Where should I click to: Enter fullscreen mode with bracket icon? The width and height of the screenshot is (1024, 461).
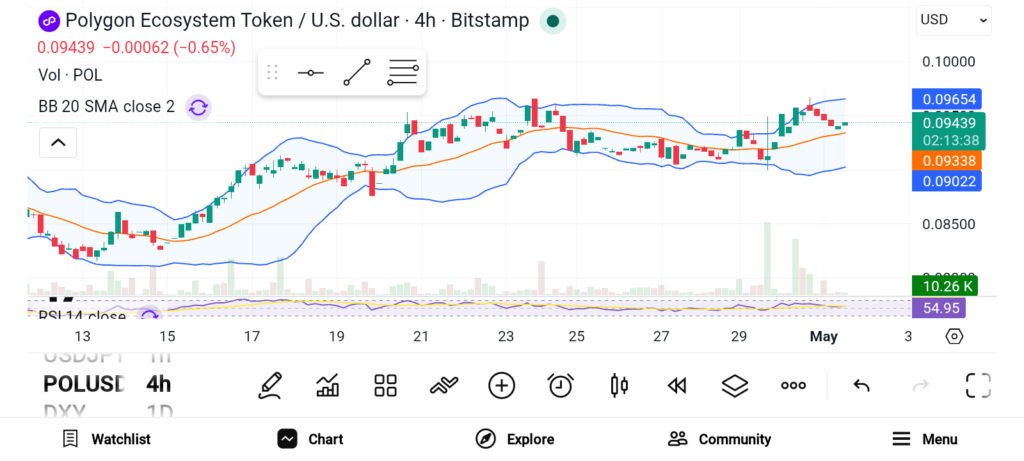point(978,385)
